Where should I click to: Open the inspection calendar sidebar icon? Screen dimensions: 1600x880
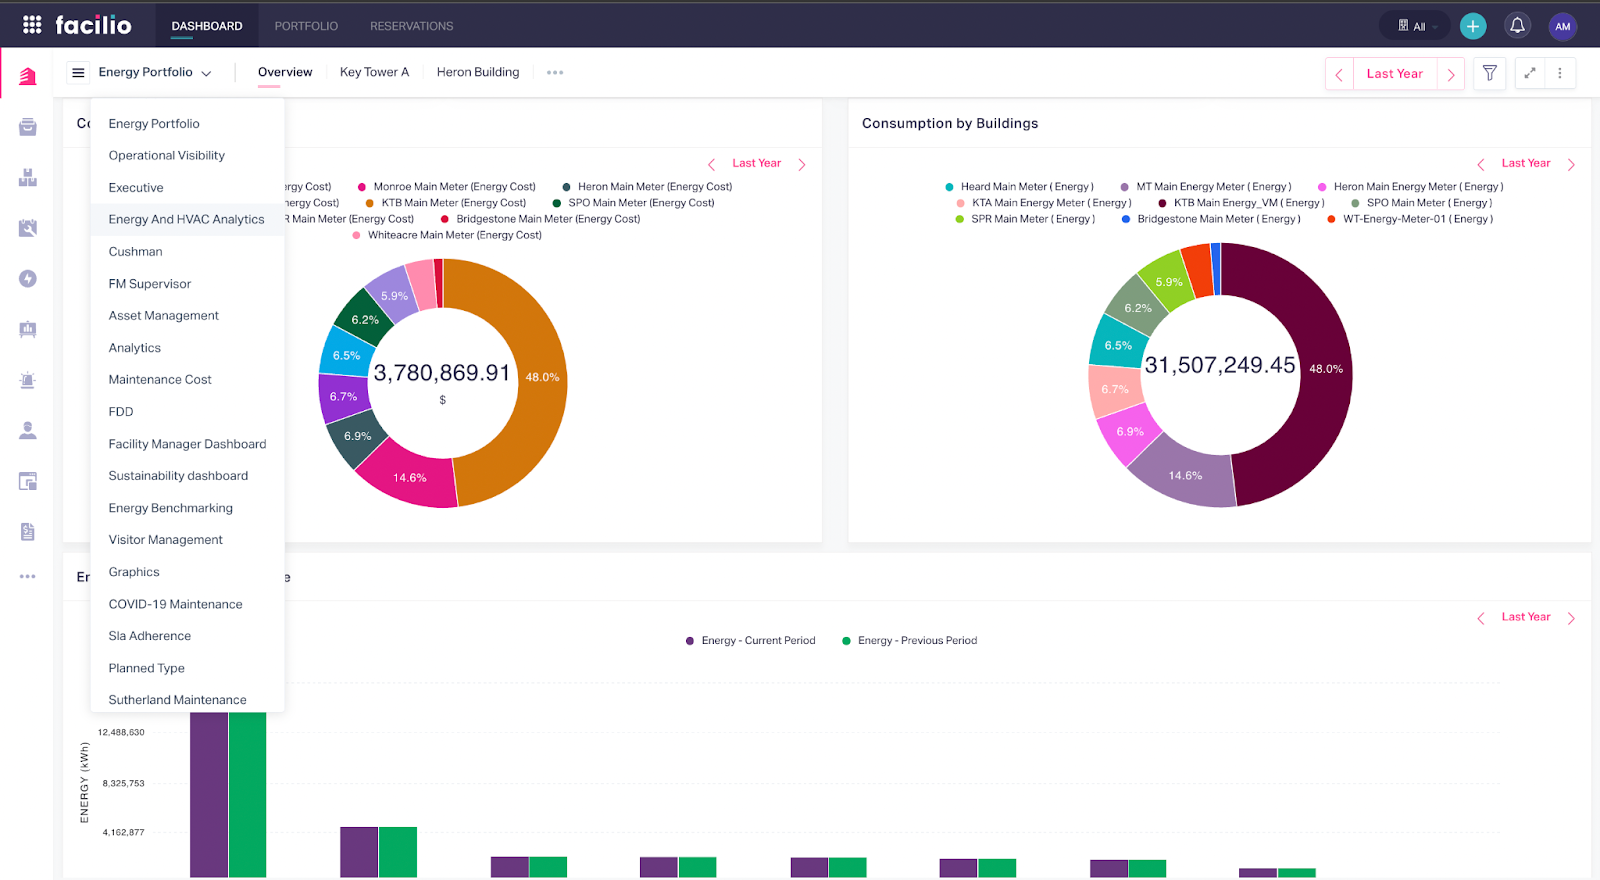point(28,228)
